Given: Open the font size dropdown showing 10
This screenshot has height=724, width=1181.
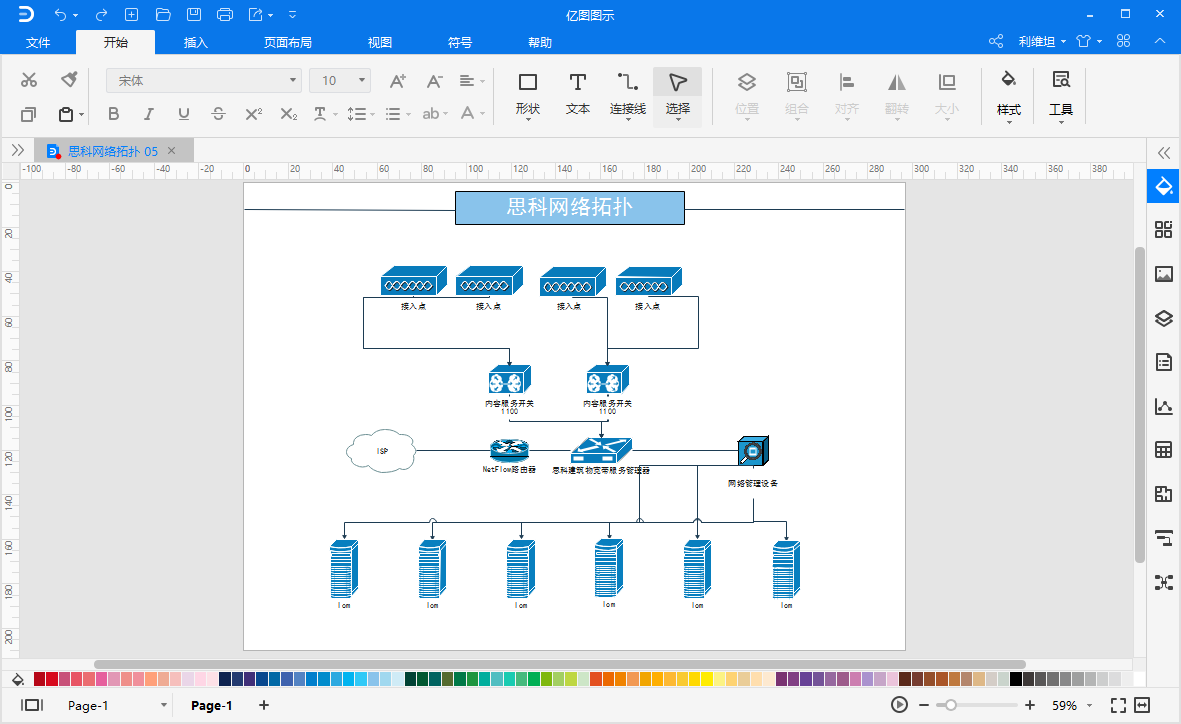Looking at the screenshot, I should click(340, 81).
